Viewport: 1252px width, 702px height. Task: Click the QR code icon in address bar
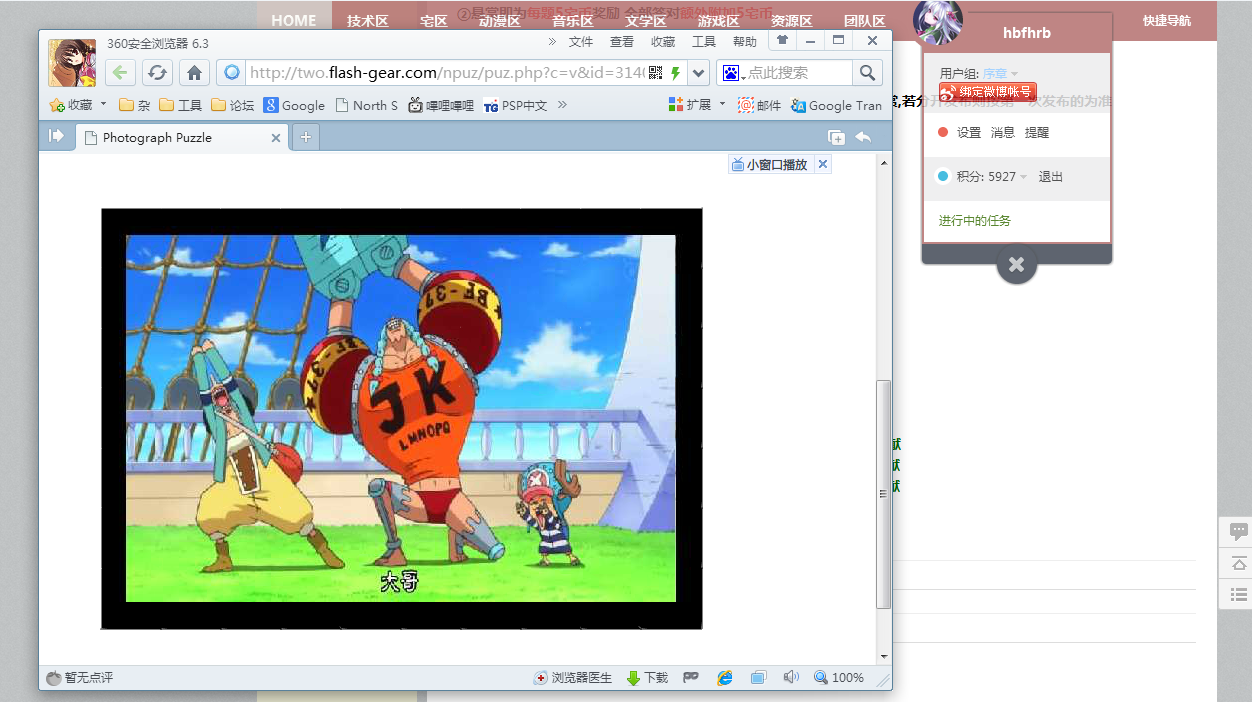coord(656,73)
